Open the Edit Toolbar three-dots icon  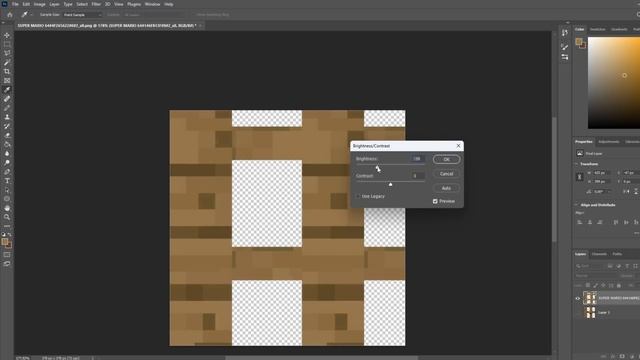coord(7,226)
